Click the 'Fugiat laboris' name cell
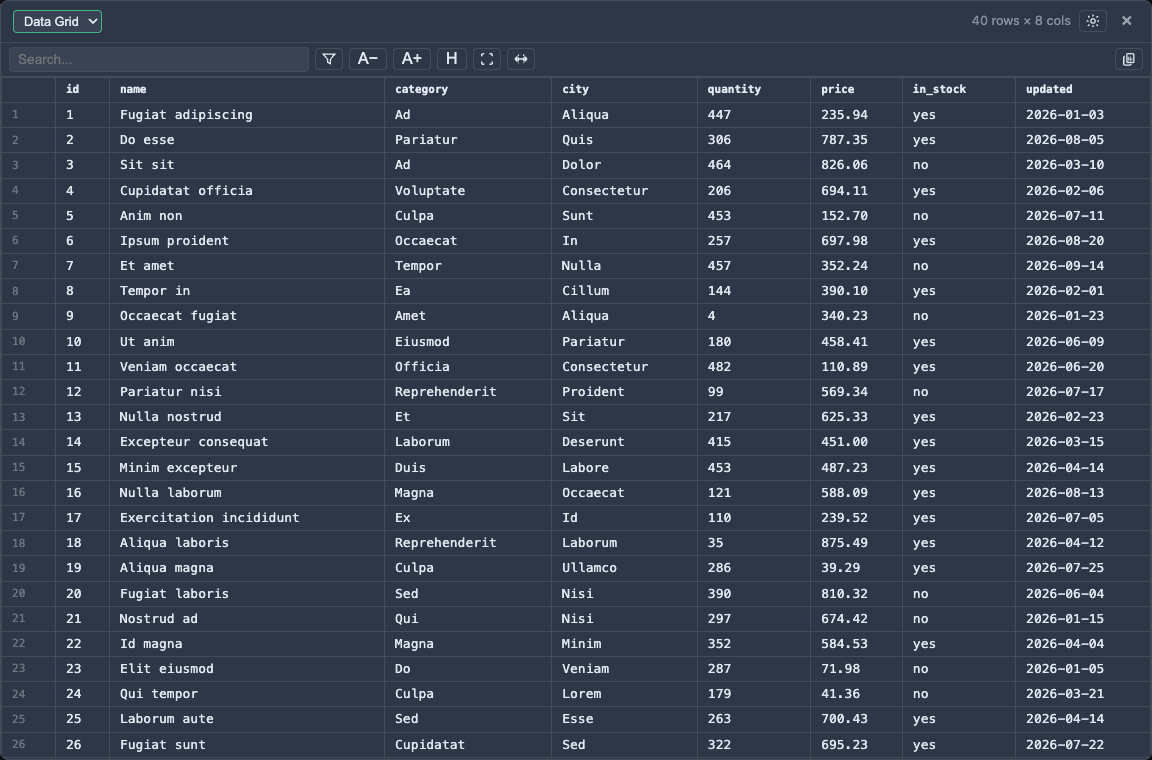 click(247, 593)
